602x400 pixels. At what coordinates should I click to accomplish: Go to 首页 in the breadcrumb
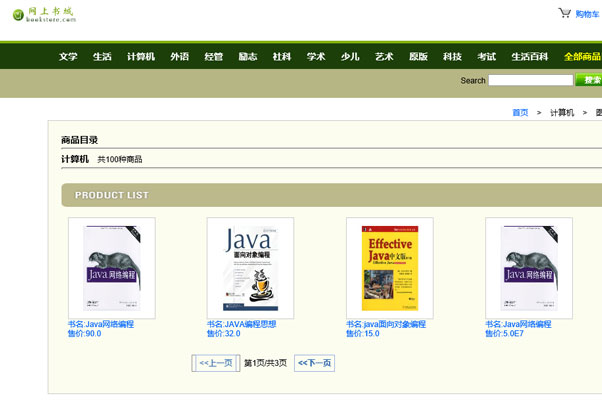tap(520, 113)
